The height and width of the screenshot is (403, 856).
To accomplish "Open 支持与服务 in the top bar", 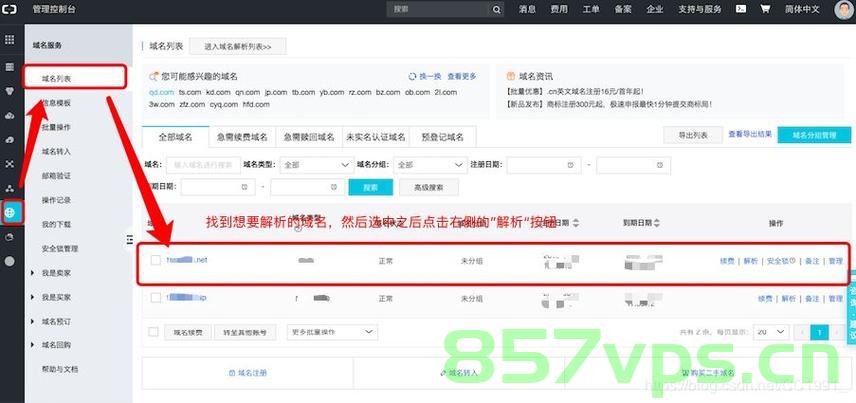I will 700,9.
